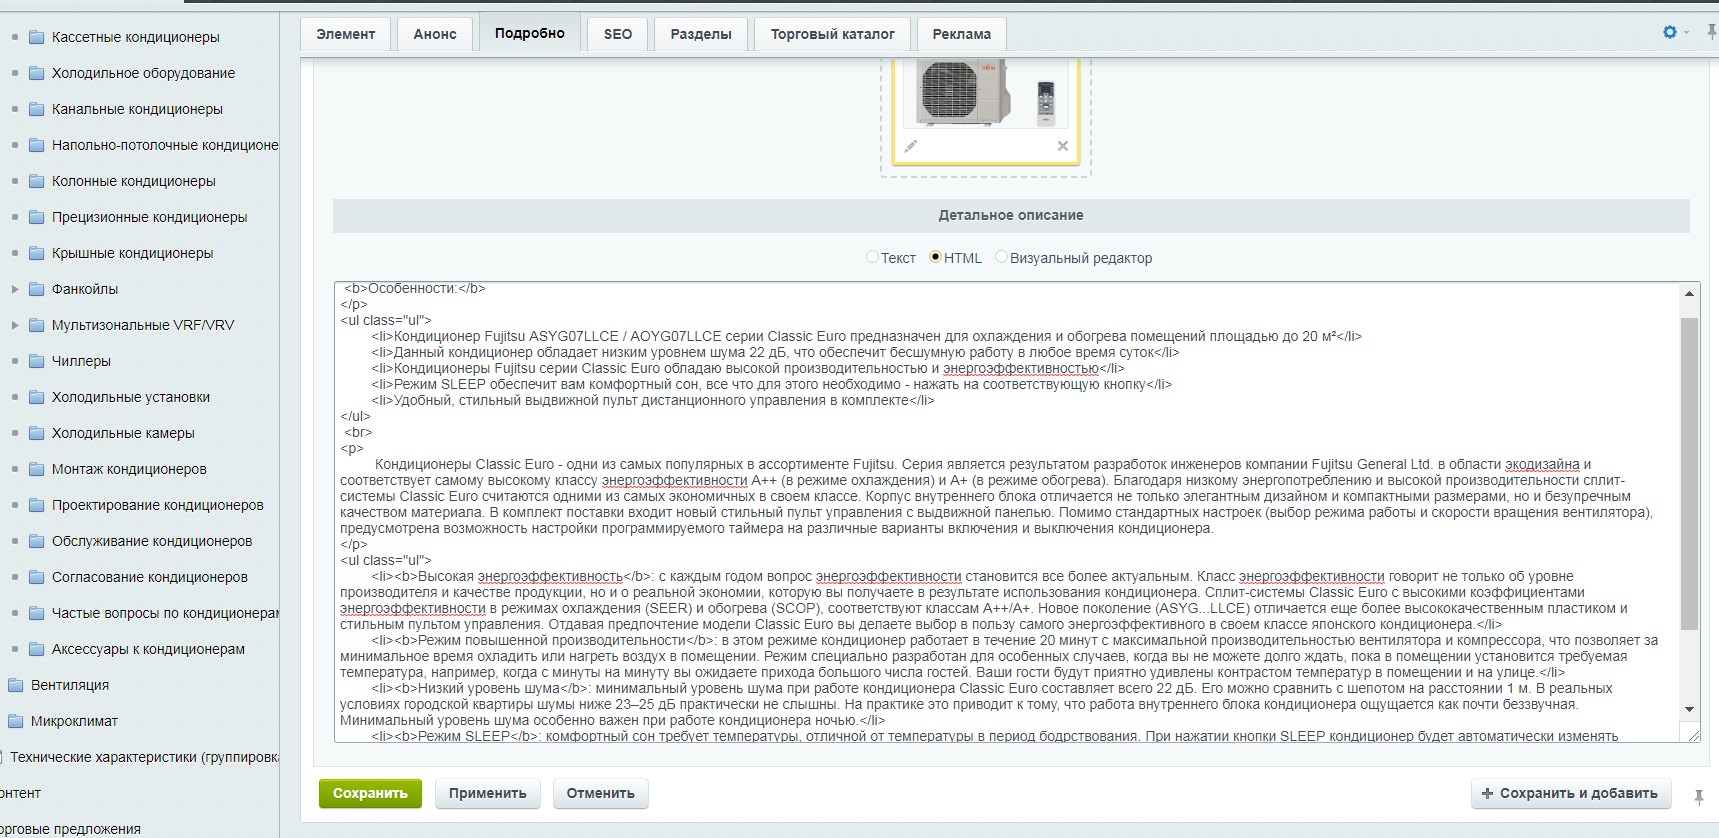Switch to the Элемент tab

point(346,34)
